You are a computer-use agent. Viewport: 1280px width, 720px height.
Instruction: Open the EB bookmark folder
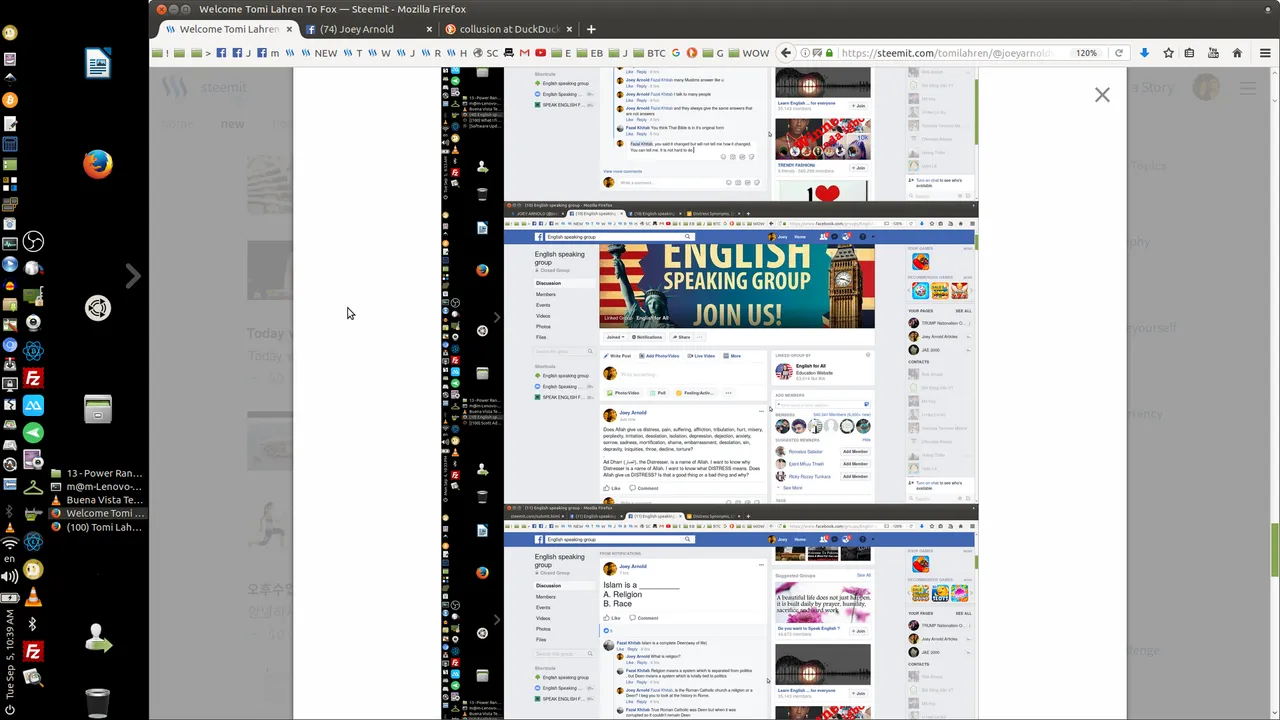589,53
